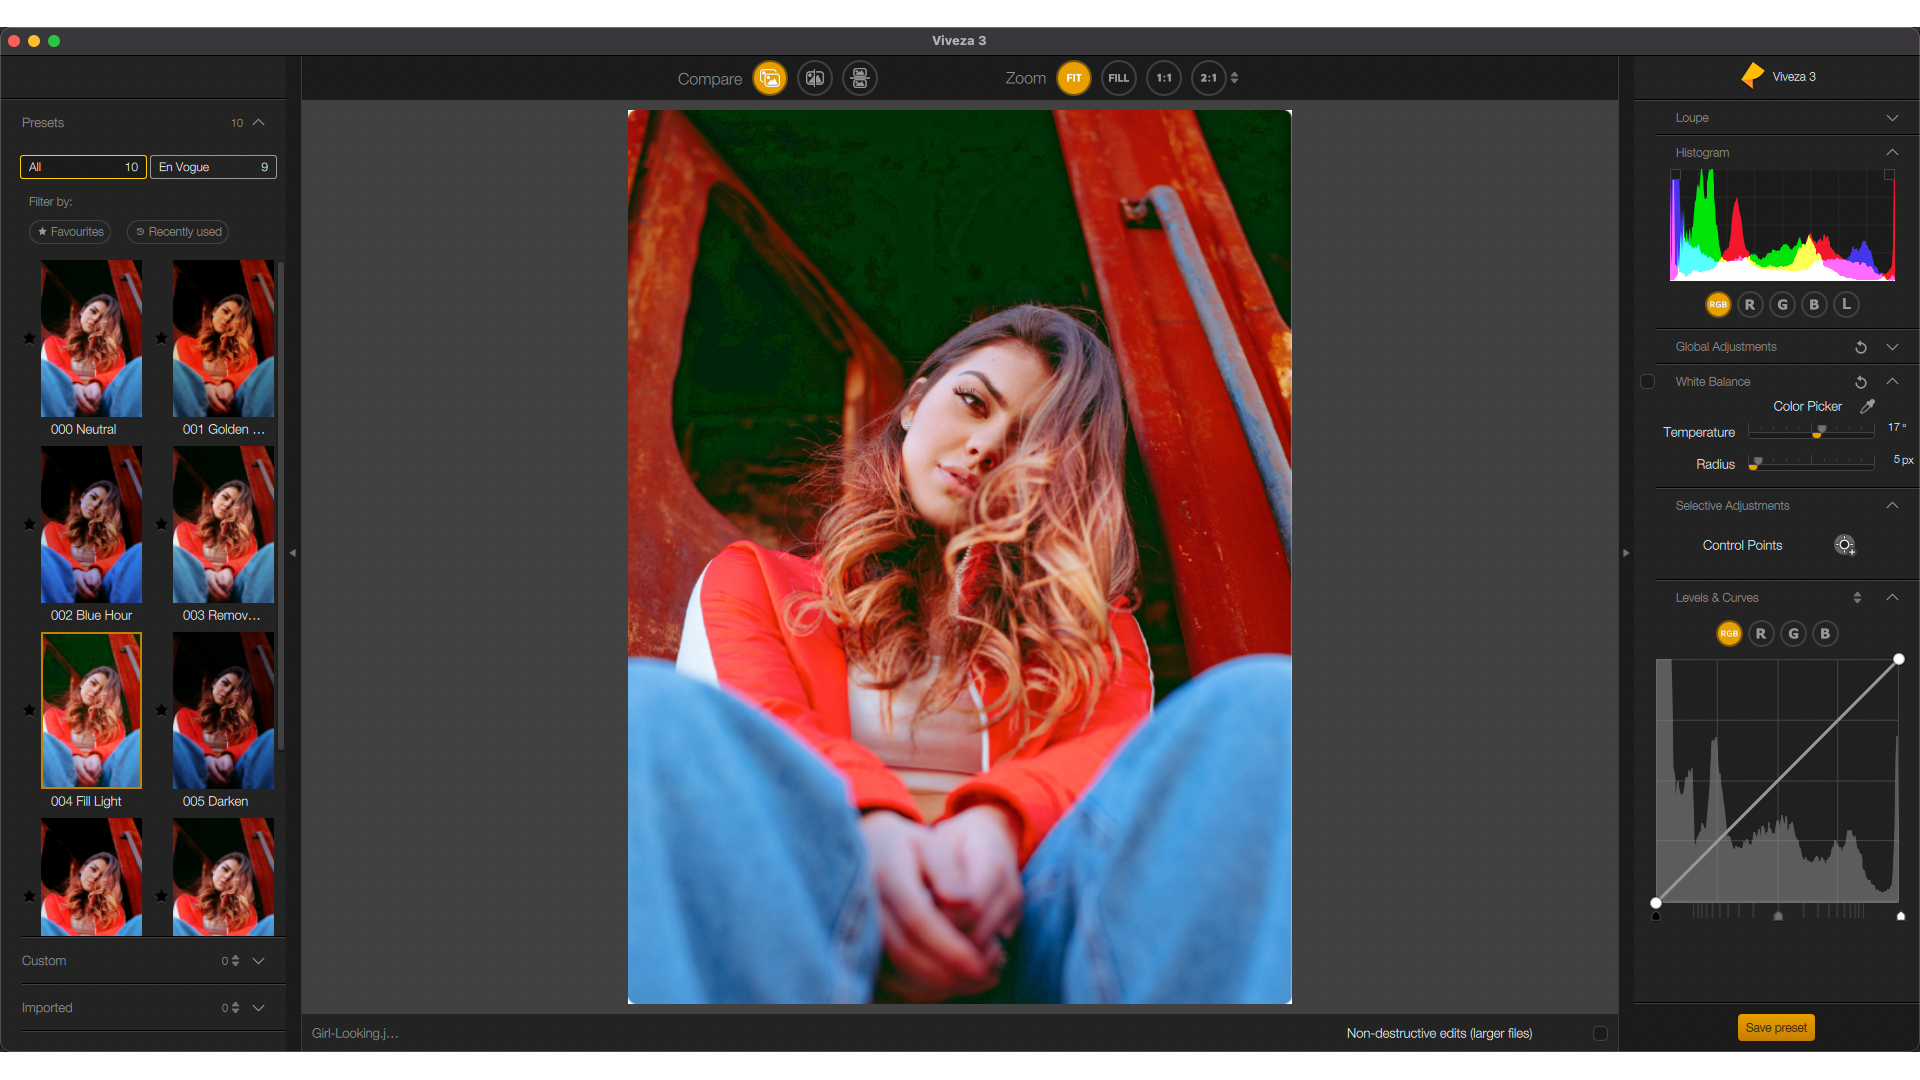The height and width of the screenshot is (1080, 1920).
Task: Click the Save preset button
Action: tap(1776, 1028)
